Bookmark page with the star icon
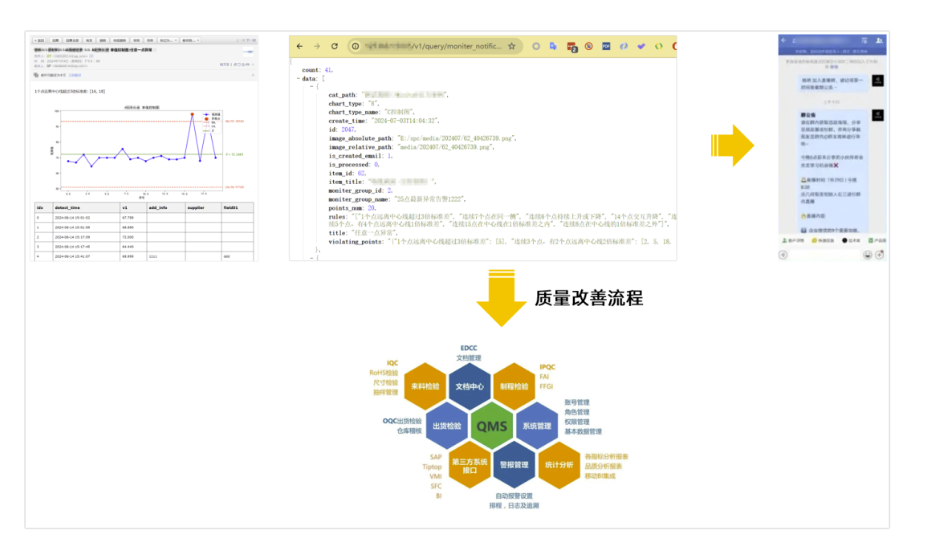The image size is (929, 540). pos(512,46)
